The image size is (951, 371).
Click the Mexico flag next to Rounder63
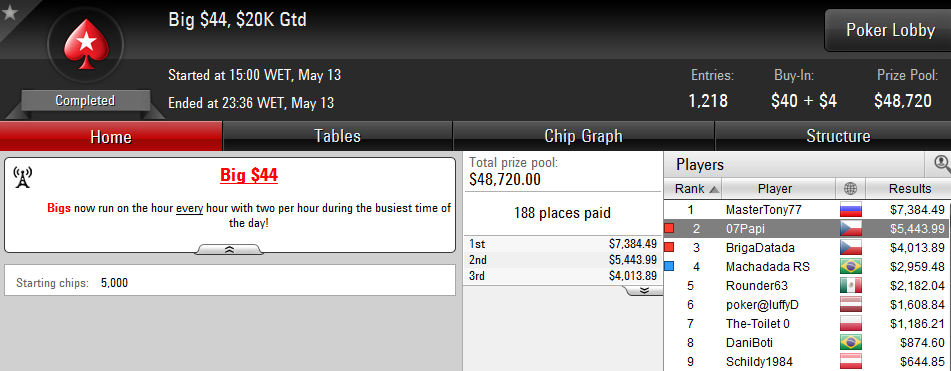point(850,286)
